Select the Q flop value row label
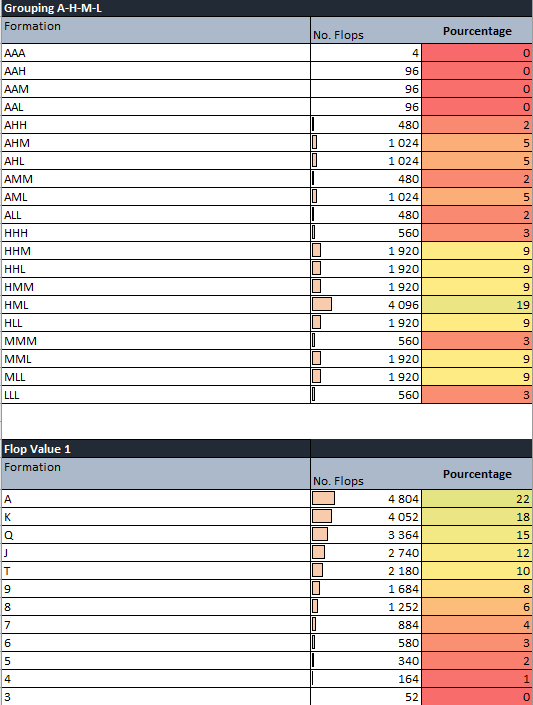Image resolution: width=533 pixels, height=705 pixels. [x=156, y=535]
